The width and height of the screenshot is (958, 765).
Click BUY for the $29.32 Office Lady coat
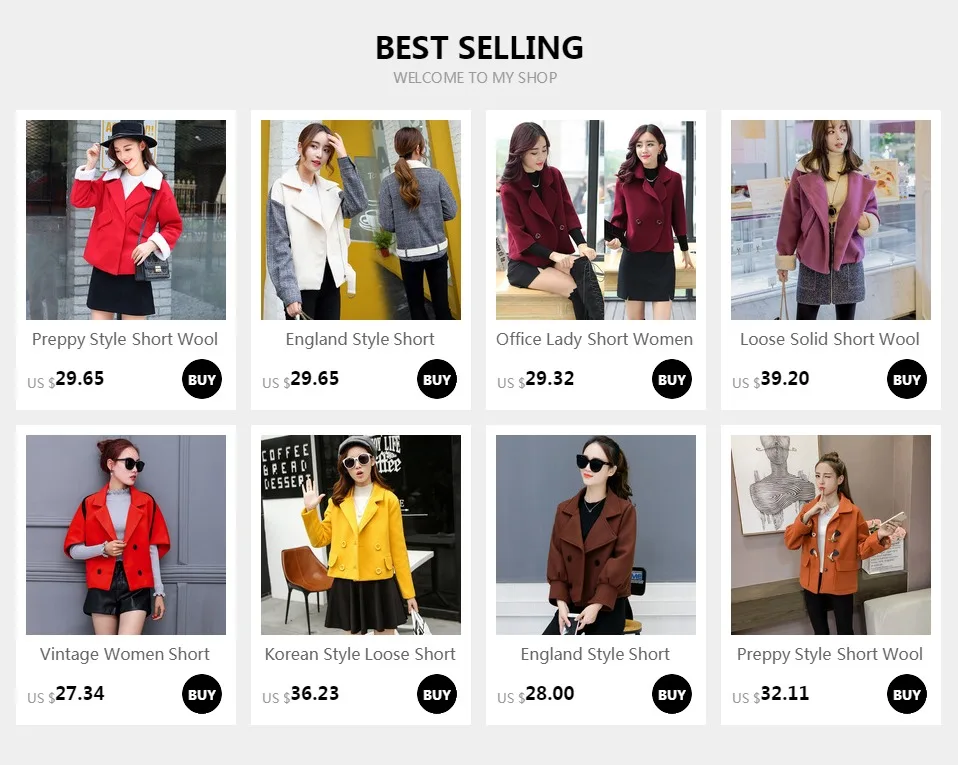tap(671, 379)
